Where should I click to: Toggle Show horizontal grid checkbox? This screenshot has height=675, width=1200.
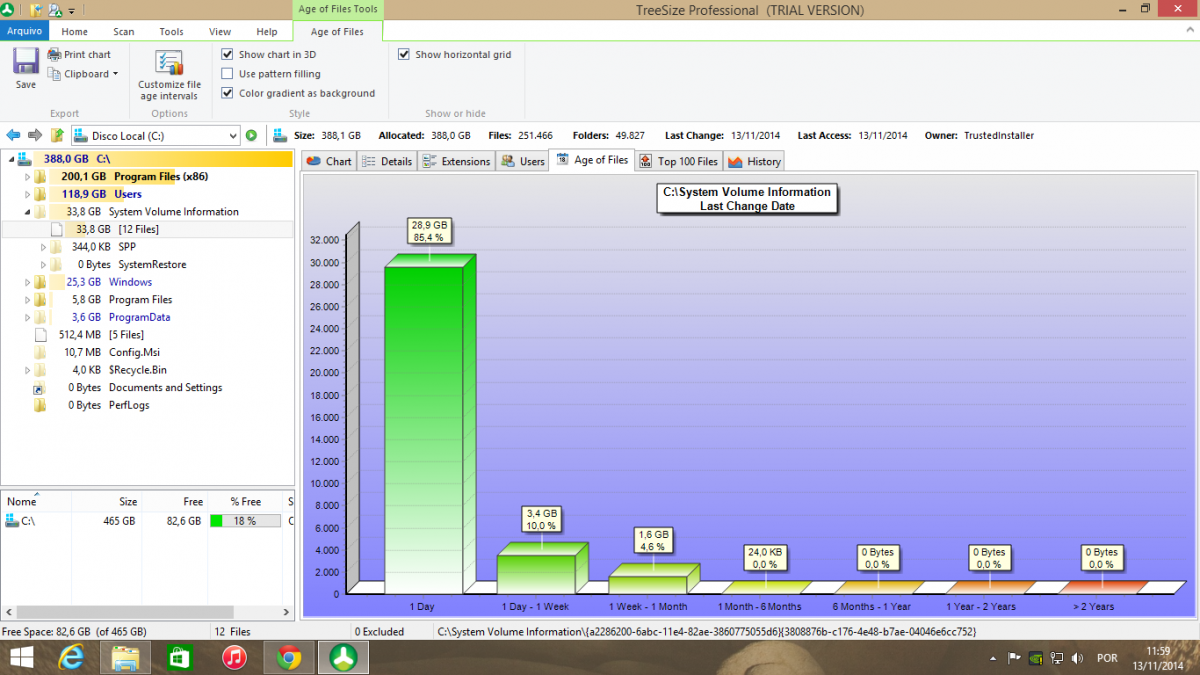coord(404,55)
